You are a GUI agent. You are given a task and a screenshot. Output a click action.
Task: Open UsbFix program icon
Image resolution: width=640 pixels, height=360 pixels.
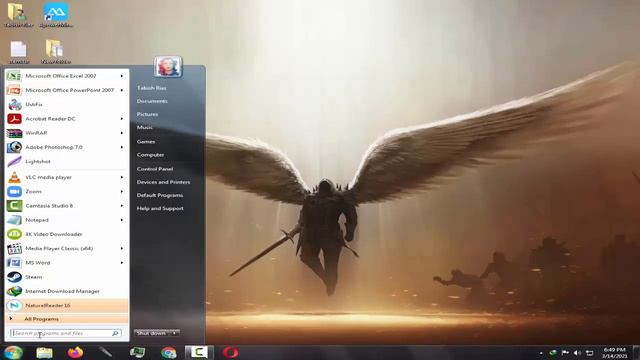[14, 104]
